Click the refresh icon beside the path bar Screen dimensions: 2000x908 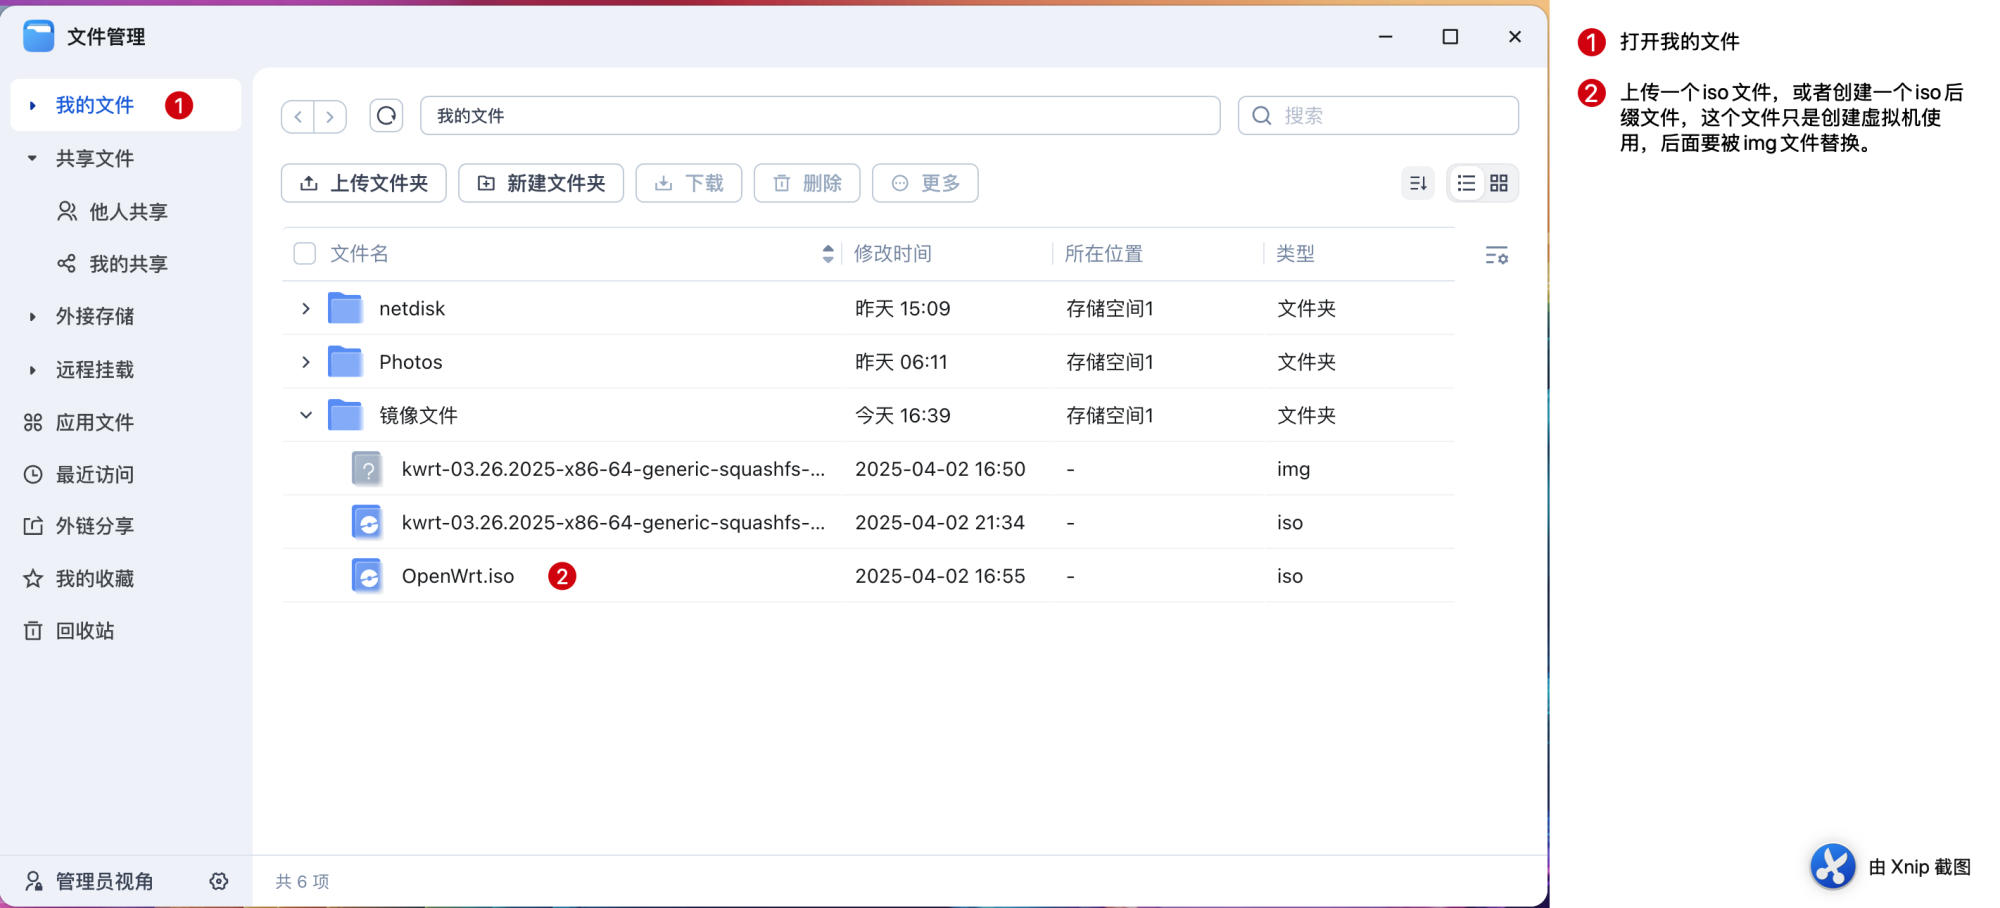tap(386, 116)
